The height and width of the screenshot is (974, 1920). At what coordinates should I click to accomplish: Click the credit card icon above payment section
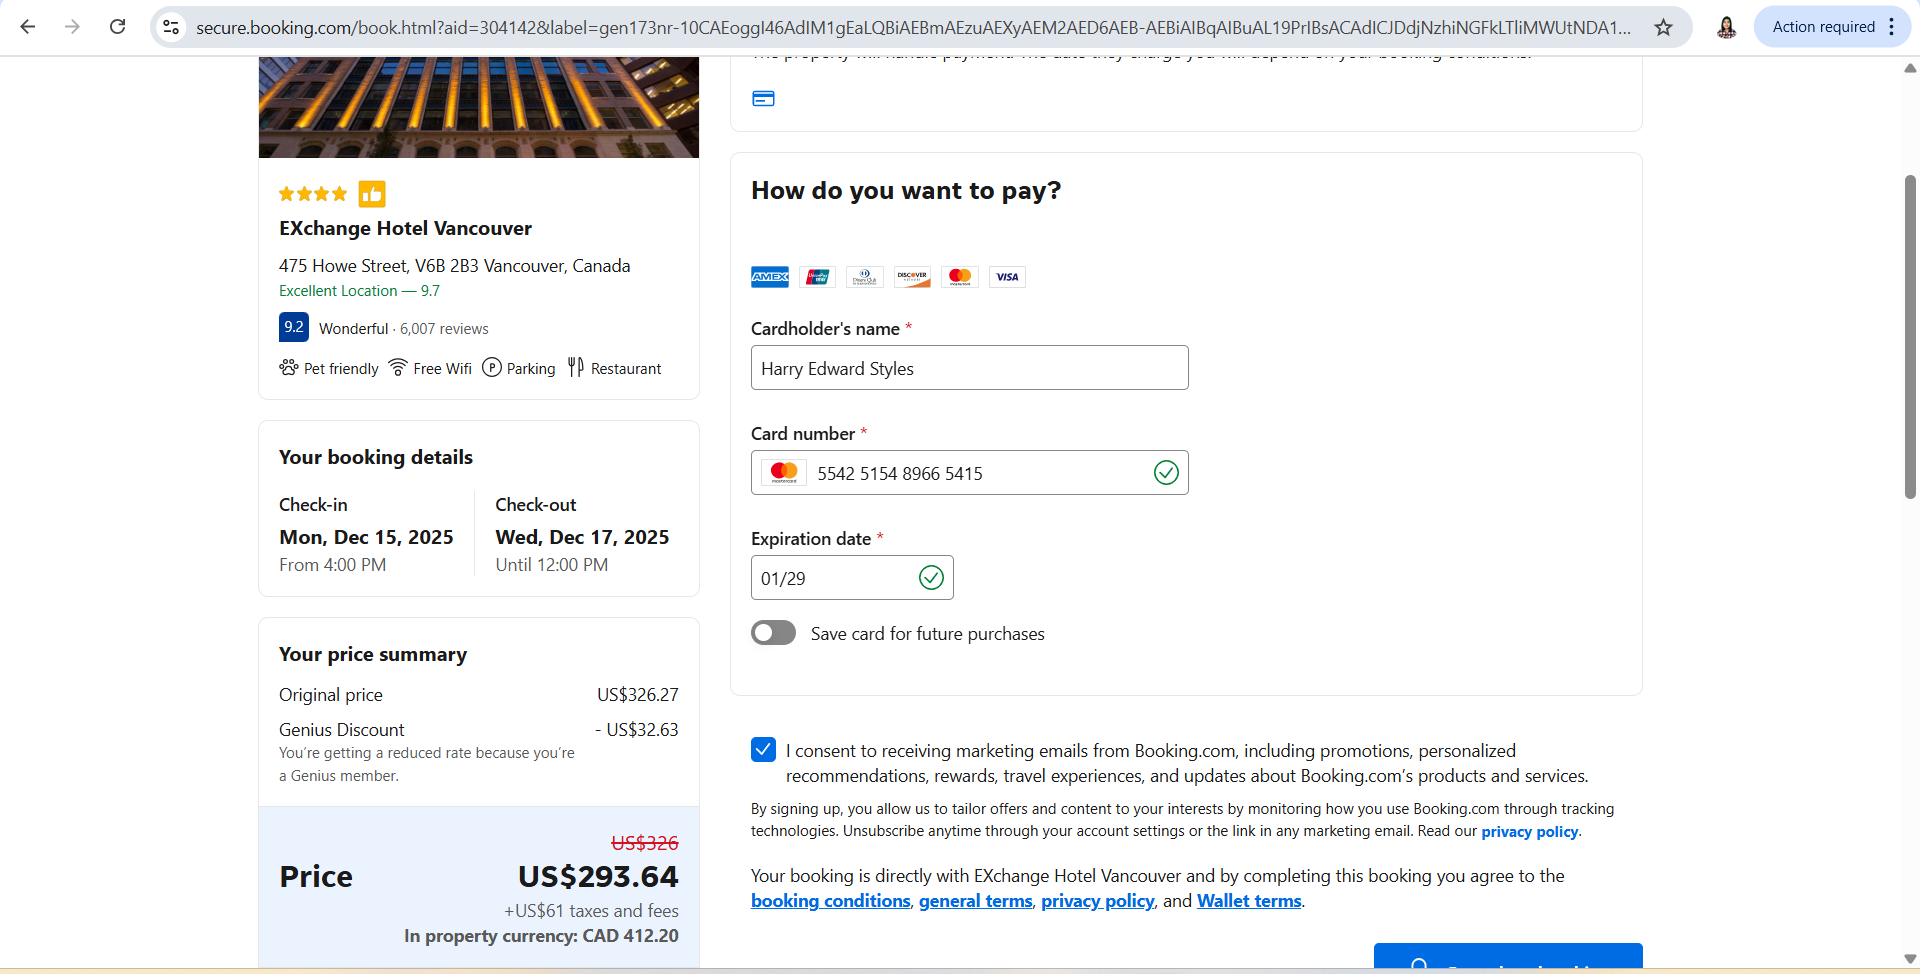pyautogui.click(x=763, y=98)
